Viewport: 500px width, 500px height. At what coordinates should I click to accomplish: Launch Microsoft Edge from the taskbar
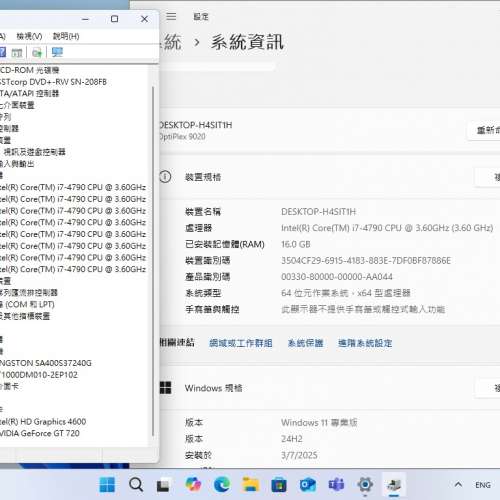[x=222, y=484]
